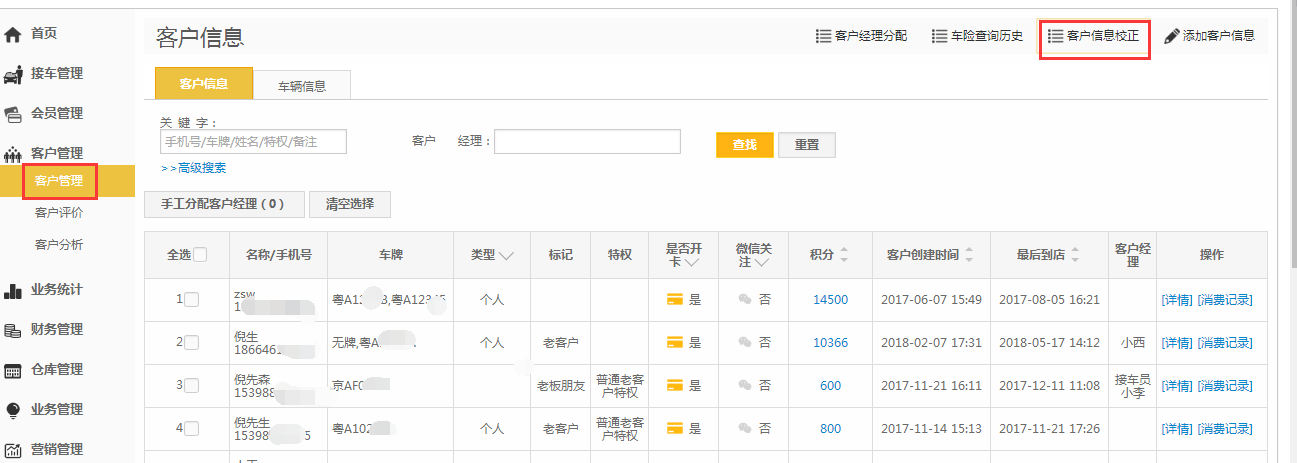1297x463 pixels.
Task: Open 客户评价 in the sidebar menu
Action: click(59, 213)
